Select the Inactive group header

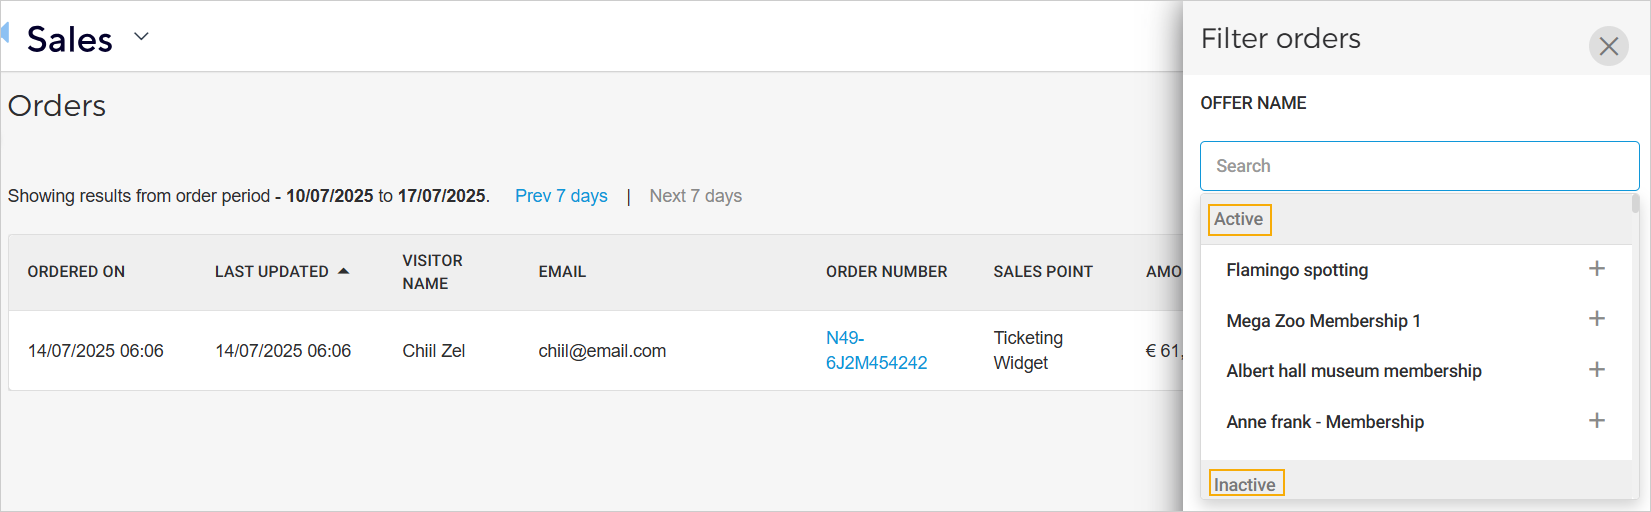click(1245, 484)
